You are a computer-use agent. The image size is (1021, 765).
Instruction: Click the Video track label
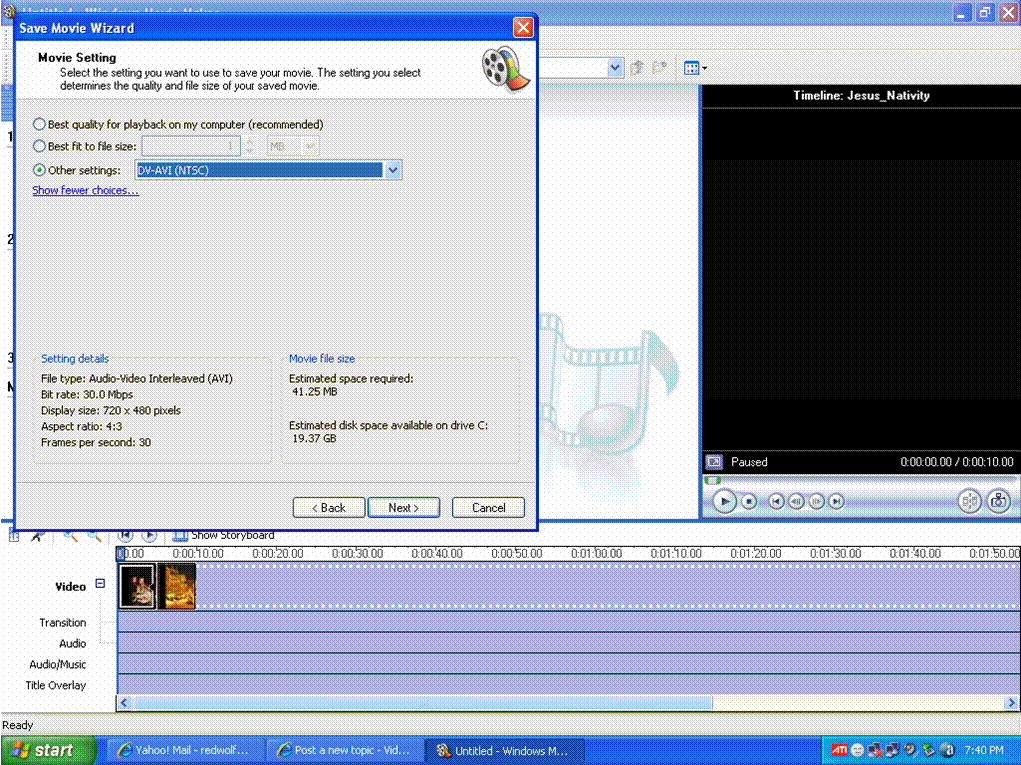pyautogui.click(x=70, y=587)
